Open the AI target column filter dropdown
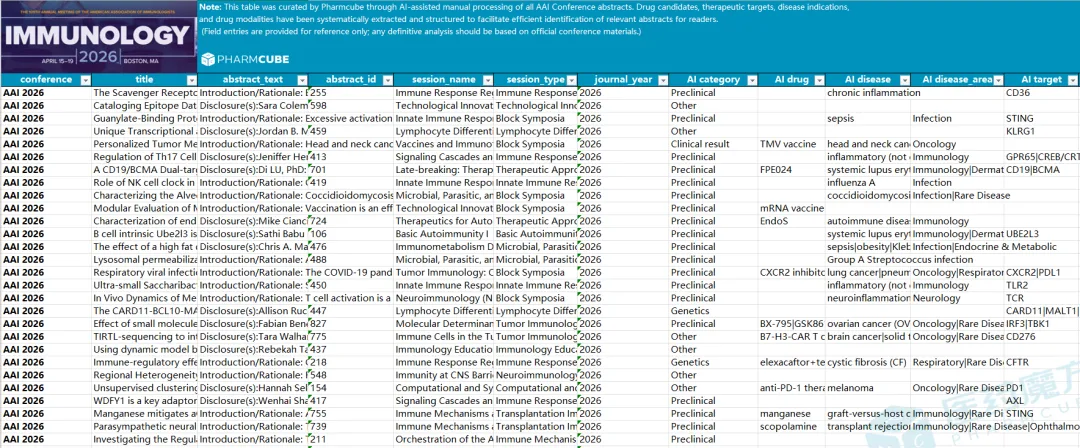This screenshot has width=1080, height=448. [x=1072, y=80]
